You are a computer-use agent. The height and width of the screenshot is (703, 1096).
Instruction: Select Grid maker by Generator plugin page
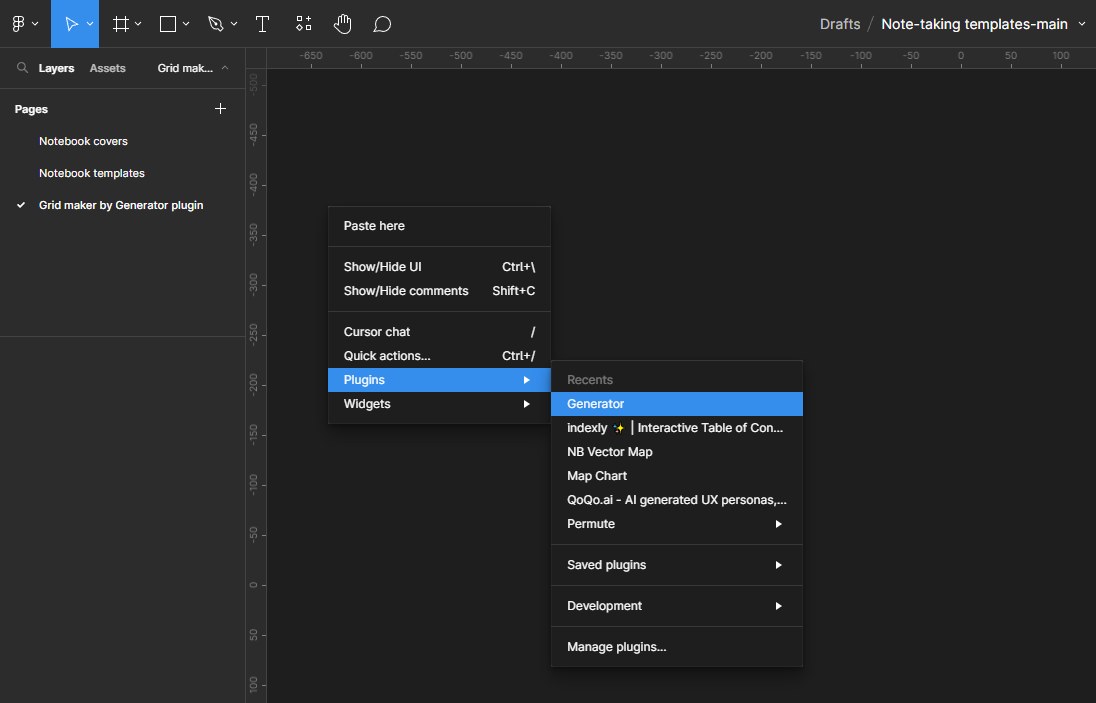point(121,205)
